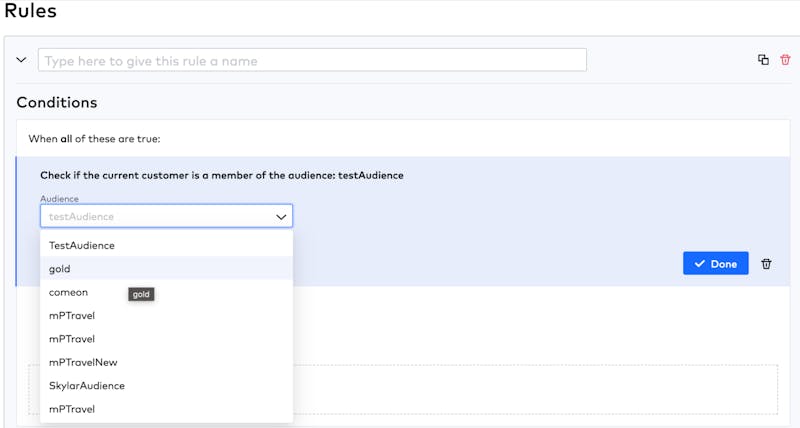
Task: Open the testAudience combo box field
Action: coord(166,216)
